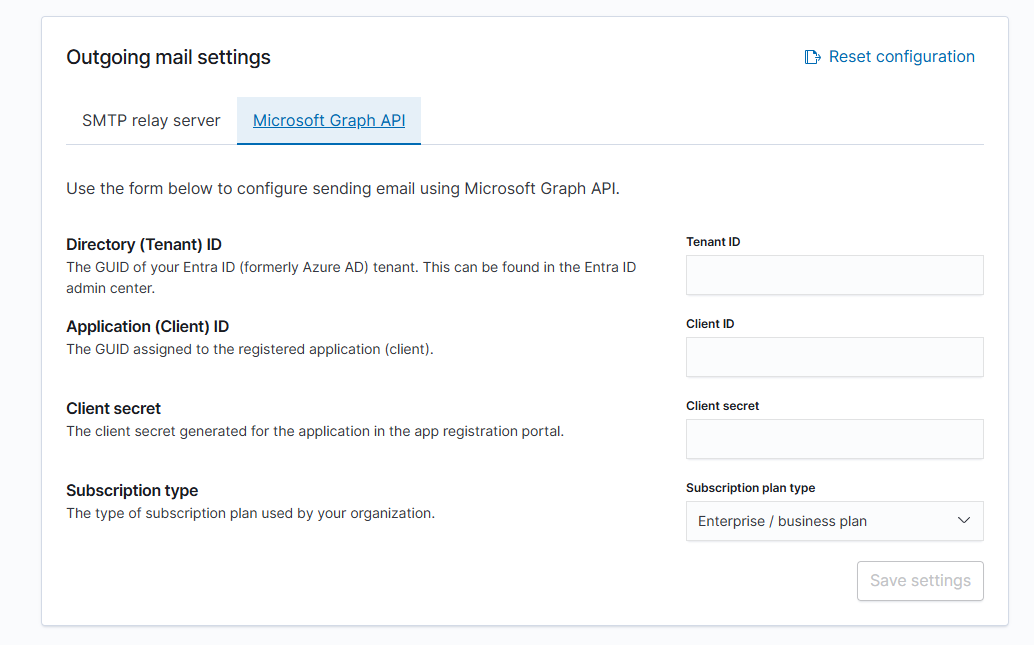1034x645 pixels.
Task: Select the Microsoft Graph API tab
Action: [329, 121]
